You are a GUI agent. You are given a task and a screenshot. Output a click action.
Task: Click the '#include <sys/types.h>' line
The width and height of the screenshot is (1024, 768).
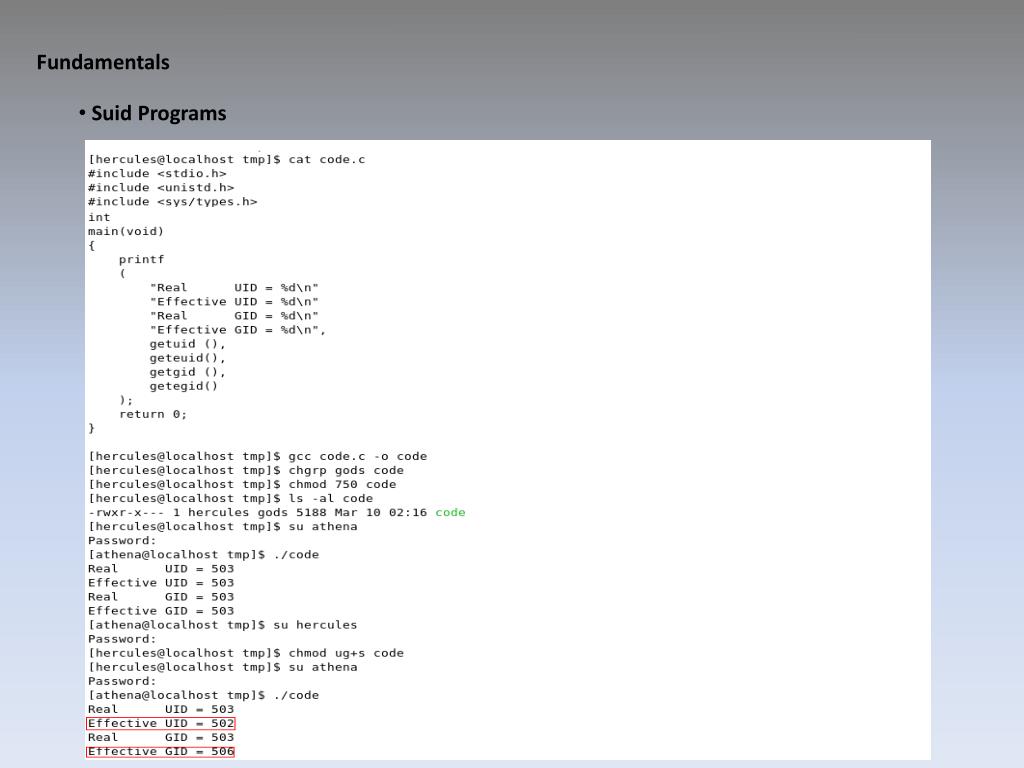tap(173, 202)
